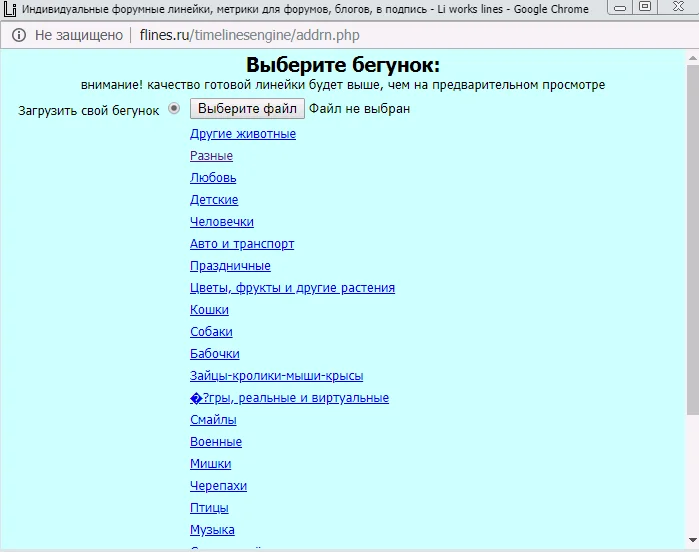Open the 'гры, реальные и виртуальные' link
The width and height of the screenshot is (699, 552).
click(x=289, y=398)
